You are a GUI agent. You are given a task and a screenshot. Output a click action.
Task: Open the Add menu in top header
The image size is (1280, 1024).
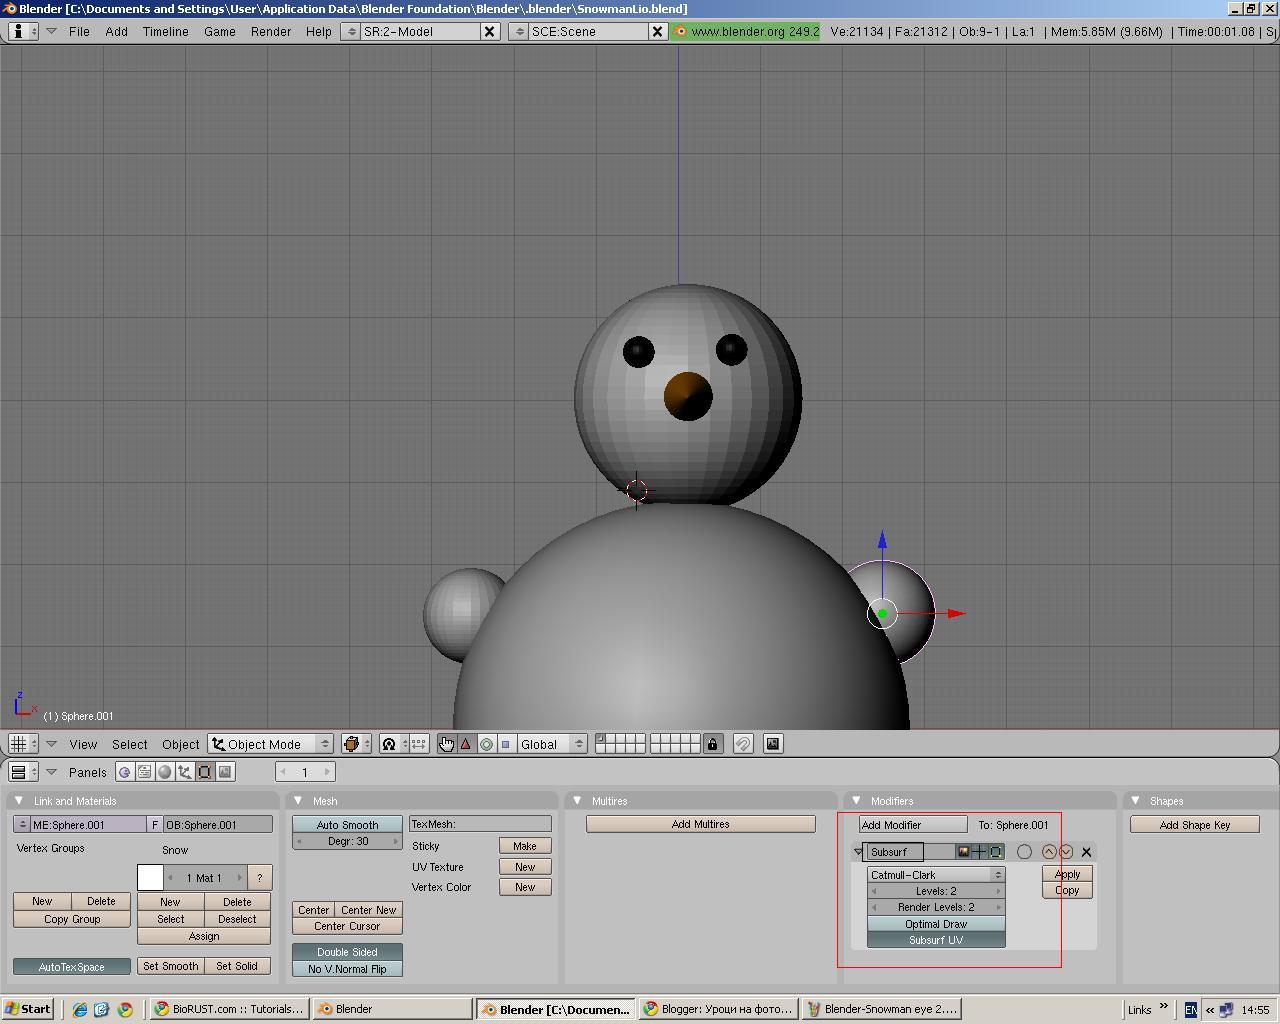[116, 31]
